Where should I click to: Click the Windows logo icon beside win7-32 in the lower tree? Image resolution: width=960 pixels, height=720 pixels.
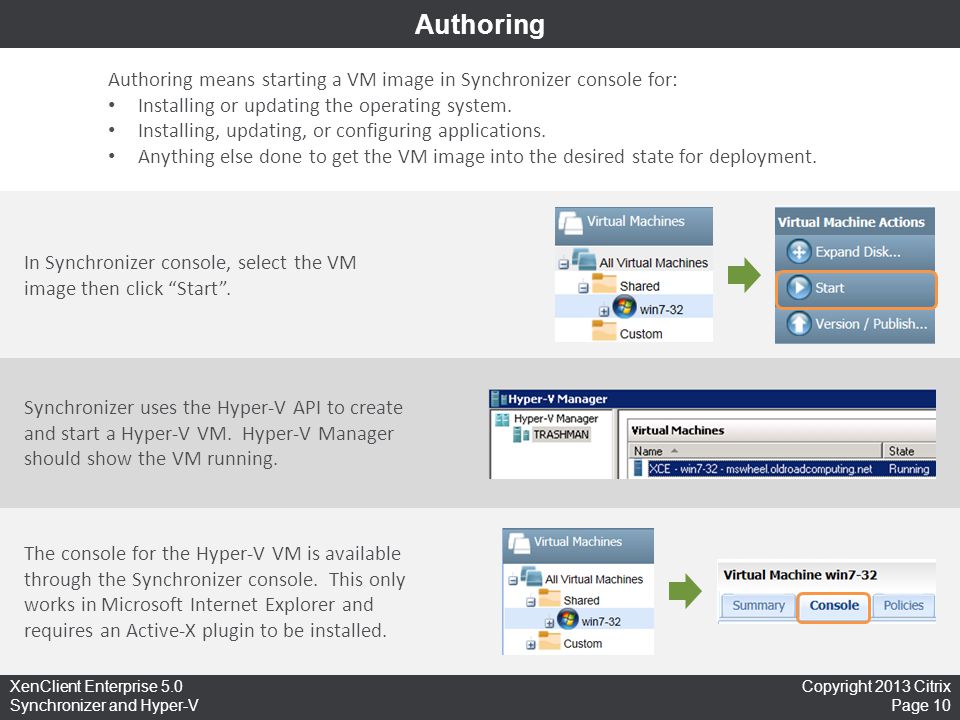568,619
